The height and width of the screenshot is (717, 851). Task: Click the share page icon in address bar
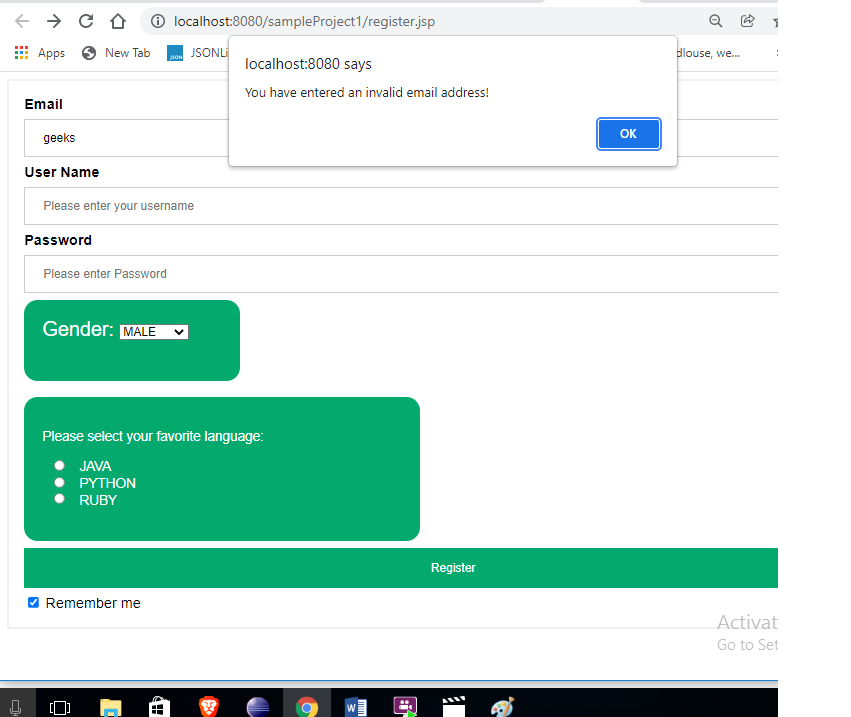pos(747,21)
